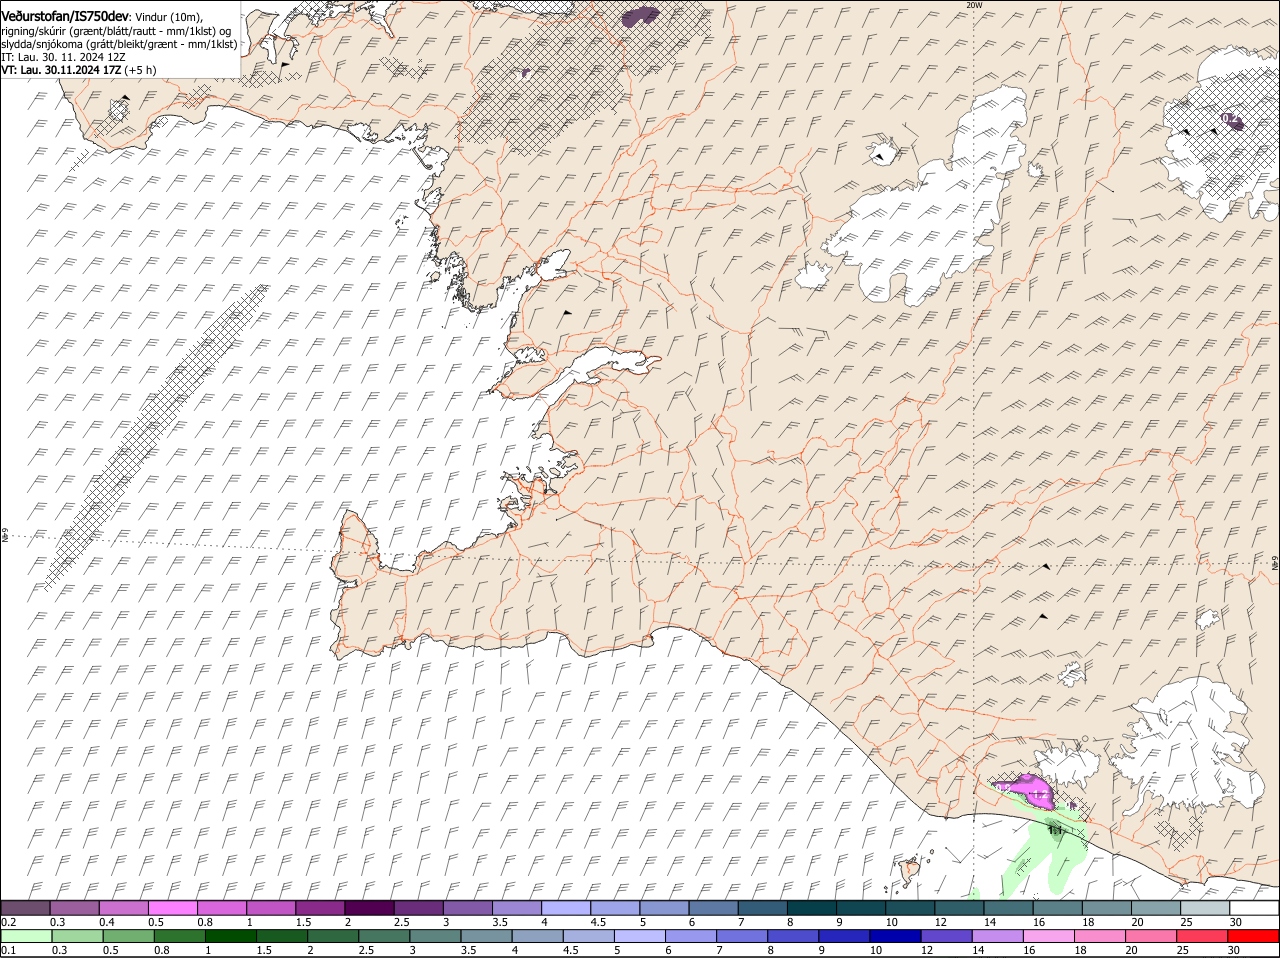Pick the lower-row swatch labelled 0.3
This screenshot has height=958, width=1280.
[x=76, y=937]
